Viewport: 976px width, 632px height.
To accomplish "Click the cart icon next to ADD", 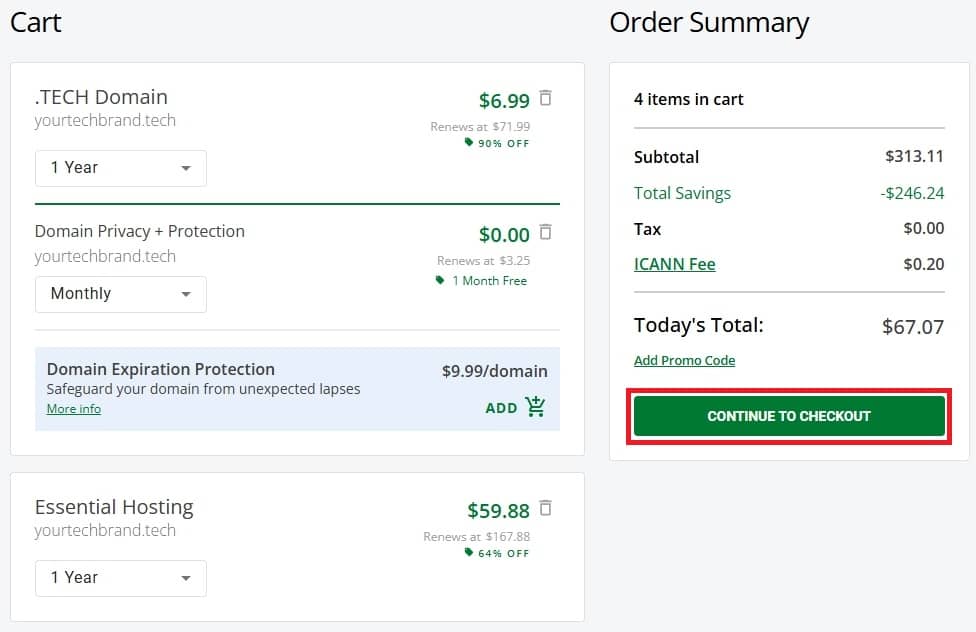I will tap(536, 407).
